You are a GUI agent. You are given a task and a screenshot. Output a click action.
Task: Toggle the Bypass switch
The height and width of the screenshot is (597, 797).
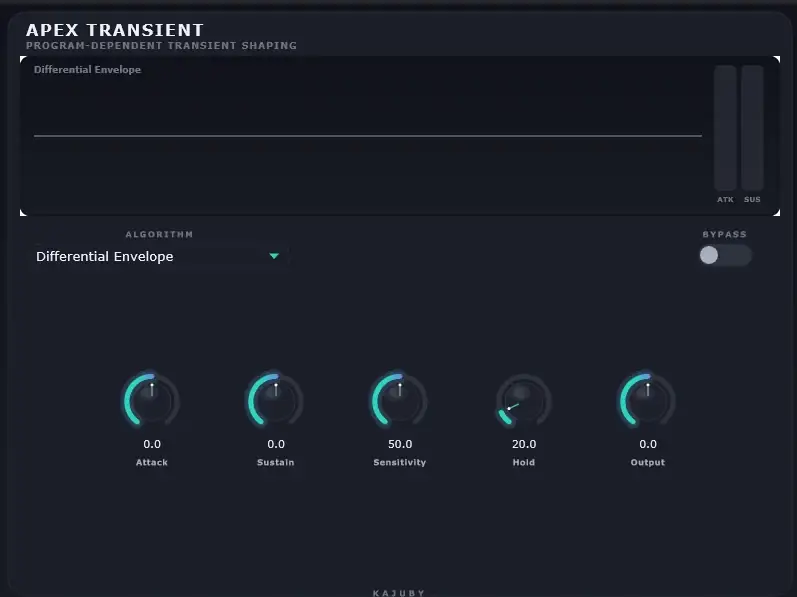pyautogui.click(x=725, y=255)
